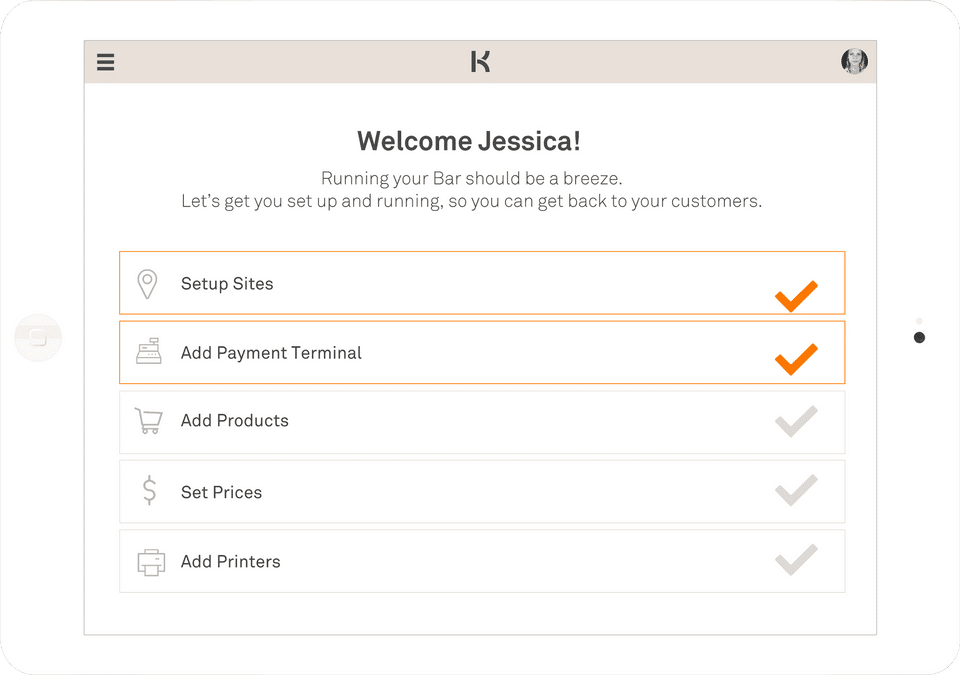Open the user profile avatar
The height and width of the screenshot is (675, 960).
point(854,62)
